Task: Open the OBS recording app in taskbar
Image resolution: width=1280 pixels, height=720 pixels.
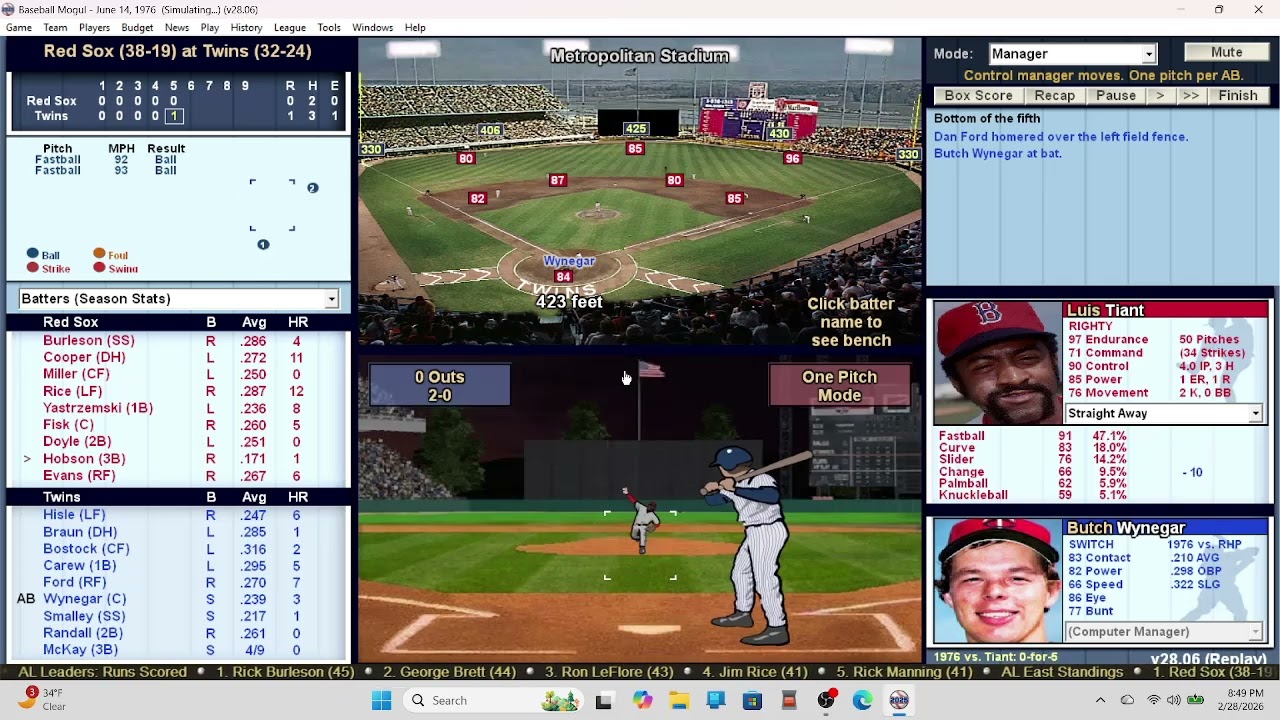Action: click(826, 700)
